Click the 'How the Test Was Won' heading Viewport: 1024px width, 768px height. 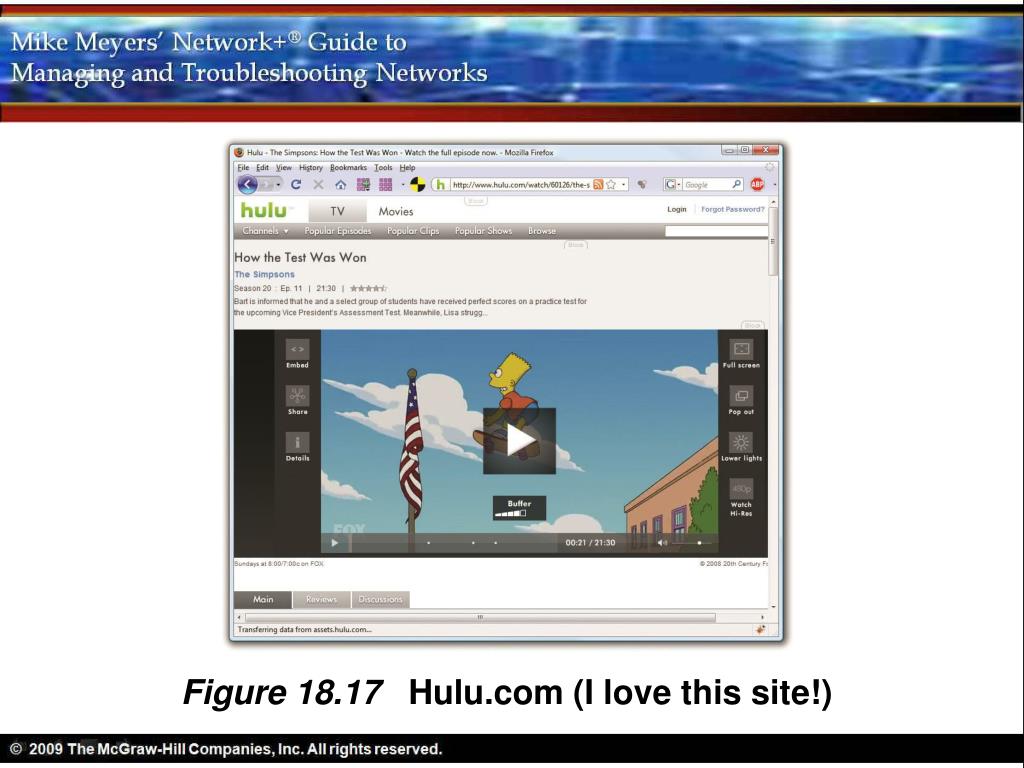pos(300,257)
